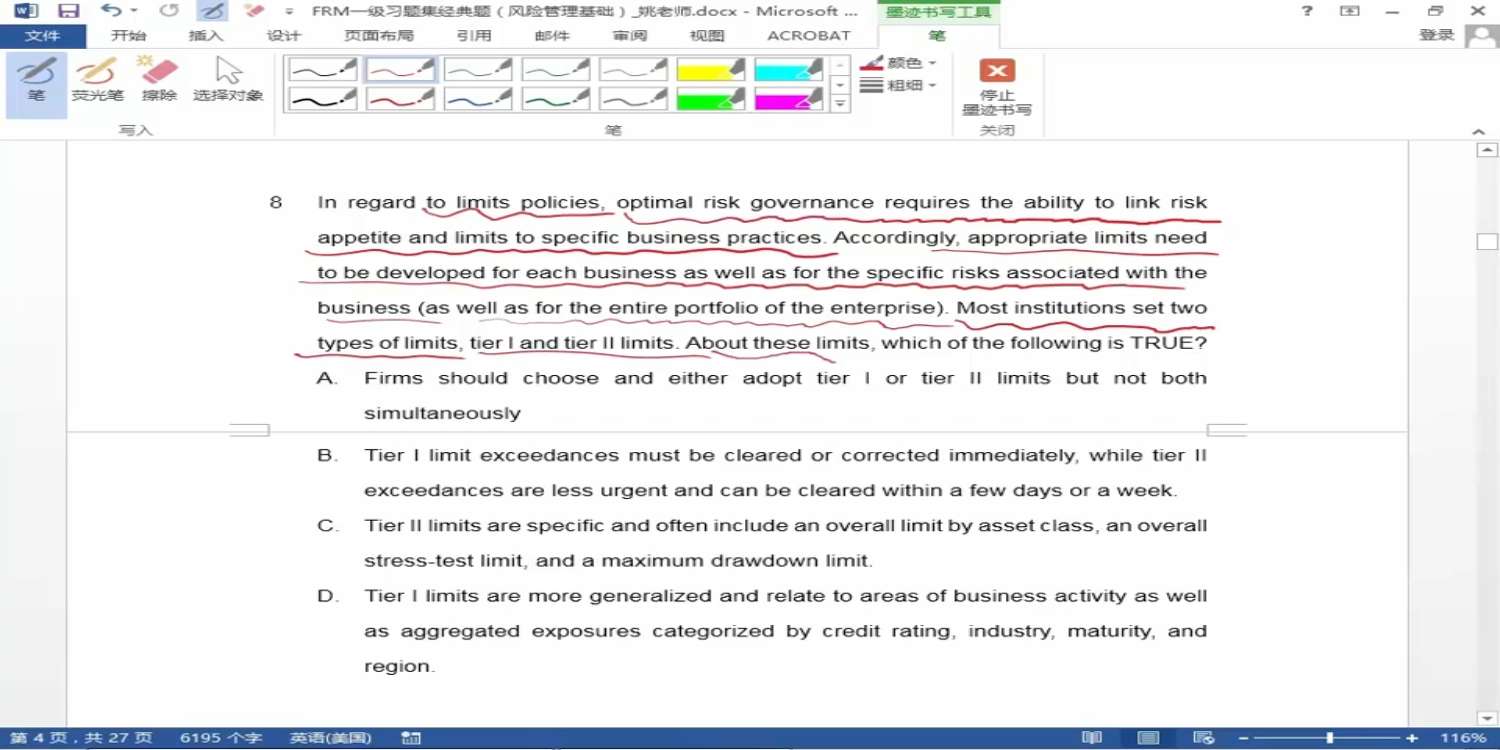Open the ACROBAT ribbon tab
Image resolution: width=1500 pixels, height=750 pixels.
coord(808,36)
